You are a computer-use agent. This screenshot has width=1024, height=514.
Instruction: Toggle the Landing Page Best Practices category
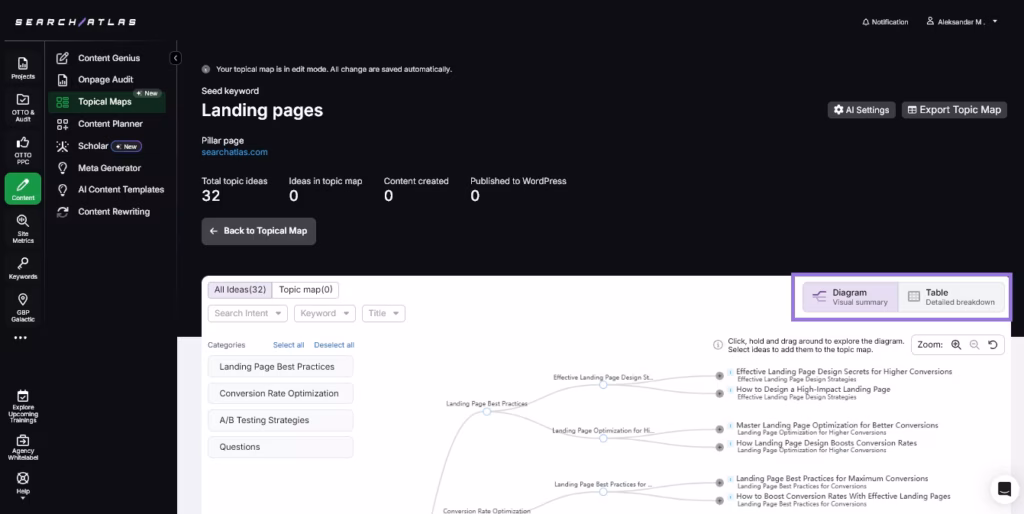(x=280, y=367)
